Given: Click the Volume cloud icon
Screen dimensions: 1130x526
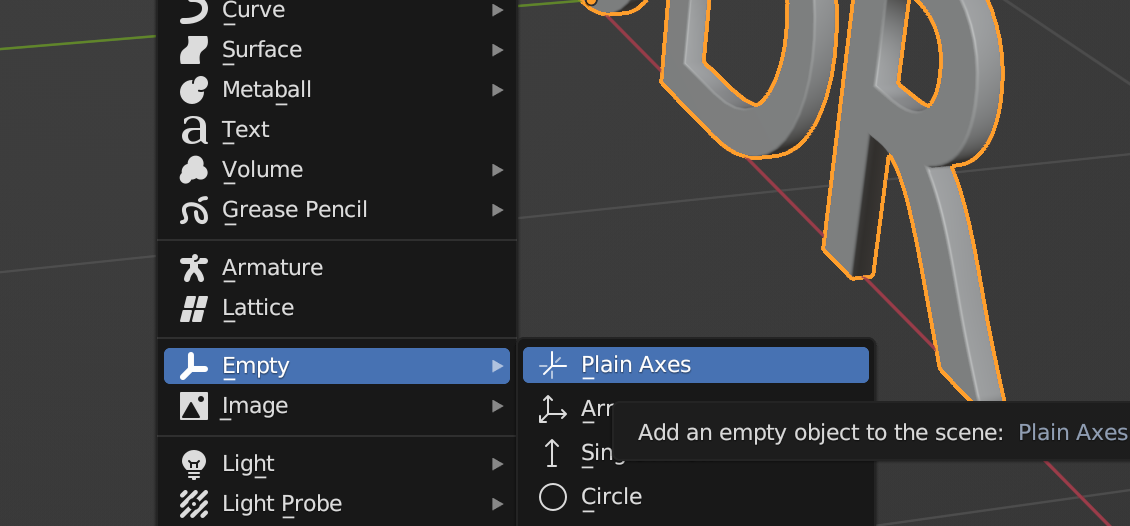Looking at the screenshot, I should [193, 170].
